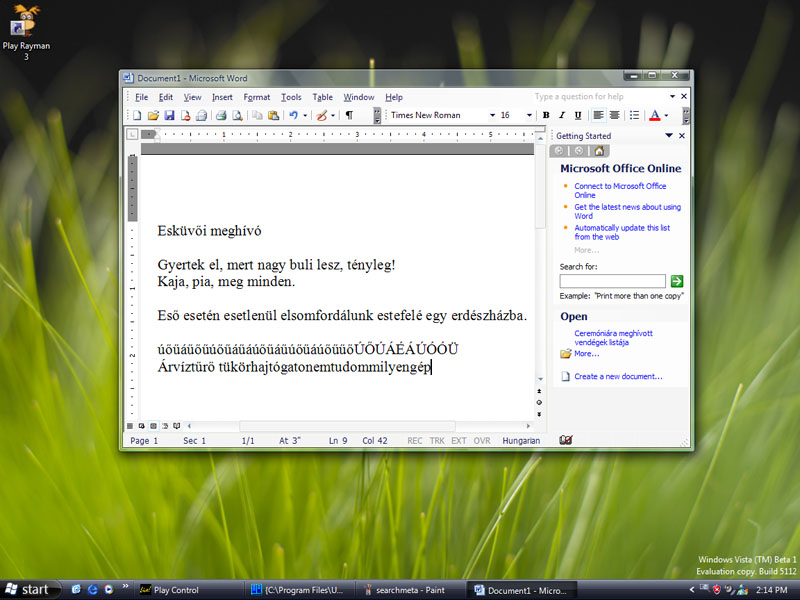This screenshot has height=600, width=800.
Task: Open Print Preview from the toolbar
Action: point(237,115)
